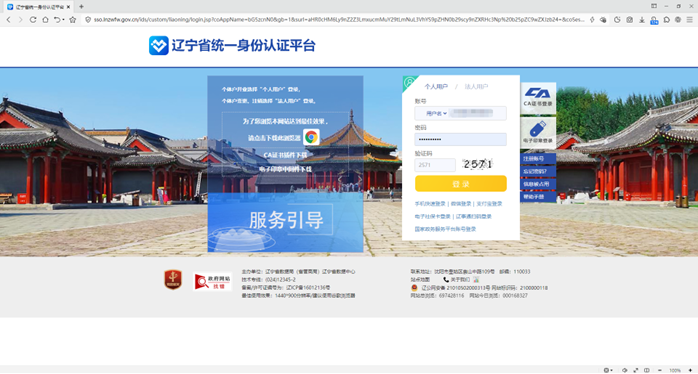Reload the page with the refresh icon
Image resolution: width=698 pixels, height=374 pixels.
33,20
